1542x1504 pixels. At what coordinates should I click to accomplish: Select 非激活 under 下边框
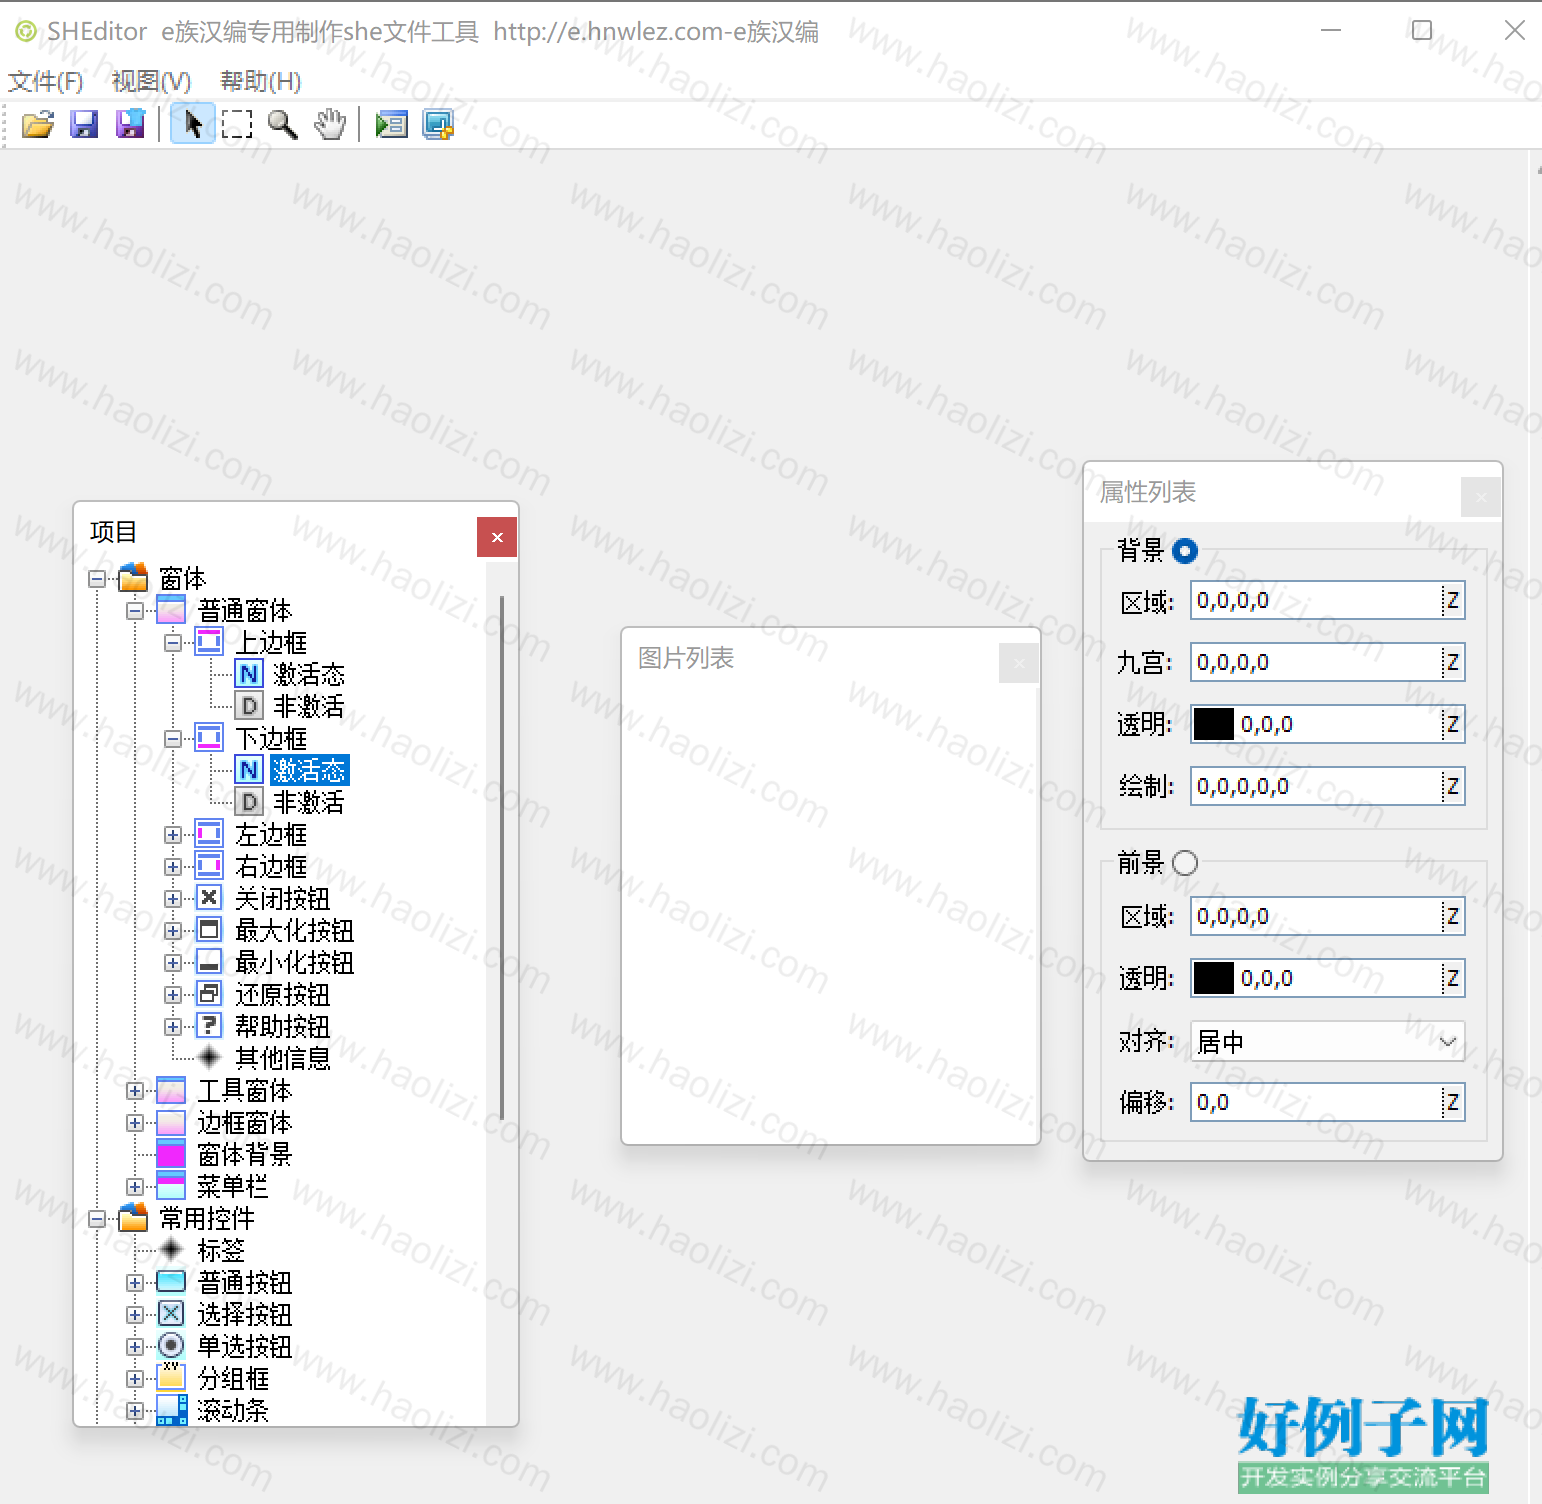click(x=309, y=802)
